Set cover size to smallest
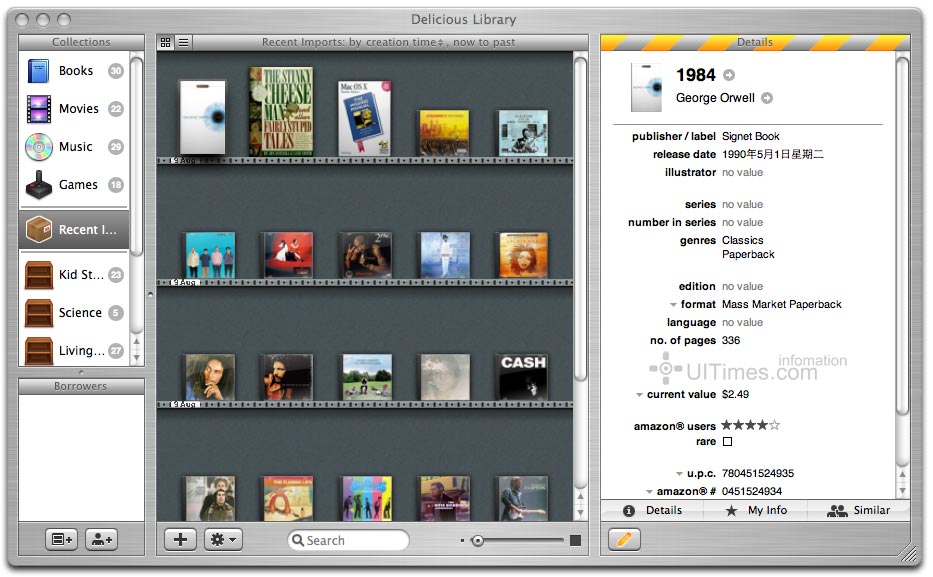Viewport: 933px width, 577px height. (x=462, y=541)
